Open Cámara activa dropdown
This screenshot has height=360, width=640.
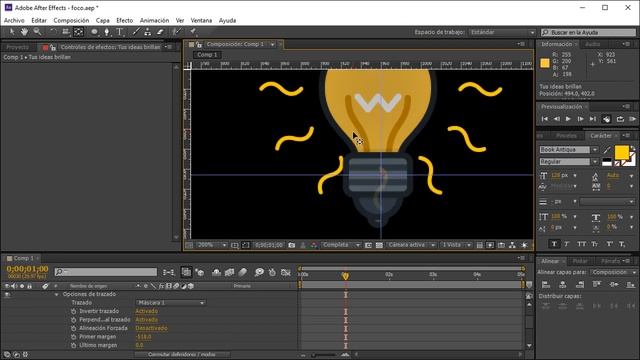pos(411,245)
